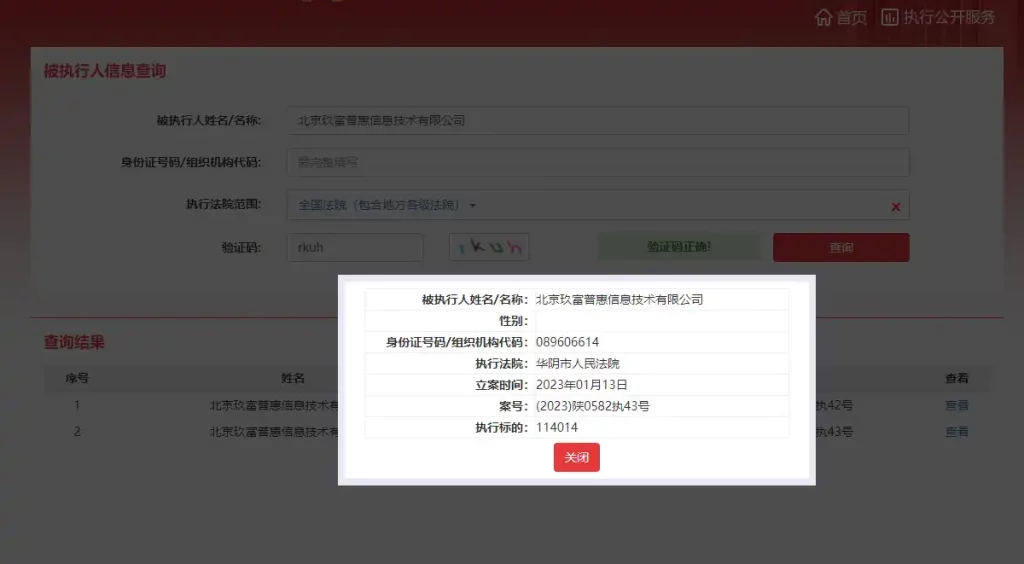The image size is (1024, 564).
Task: Click the small caret arrow after 全国法院
Action: tap(473, 206)
